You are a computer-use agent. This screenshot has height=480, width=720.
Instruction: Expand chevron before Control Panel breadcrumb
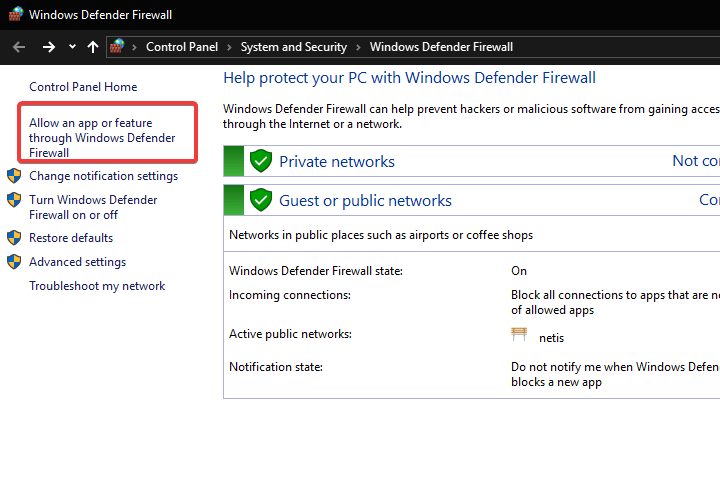click(x=135, y=47)
